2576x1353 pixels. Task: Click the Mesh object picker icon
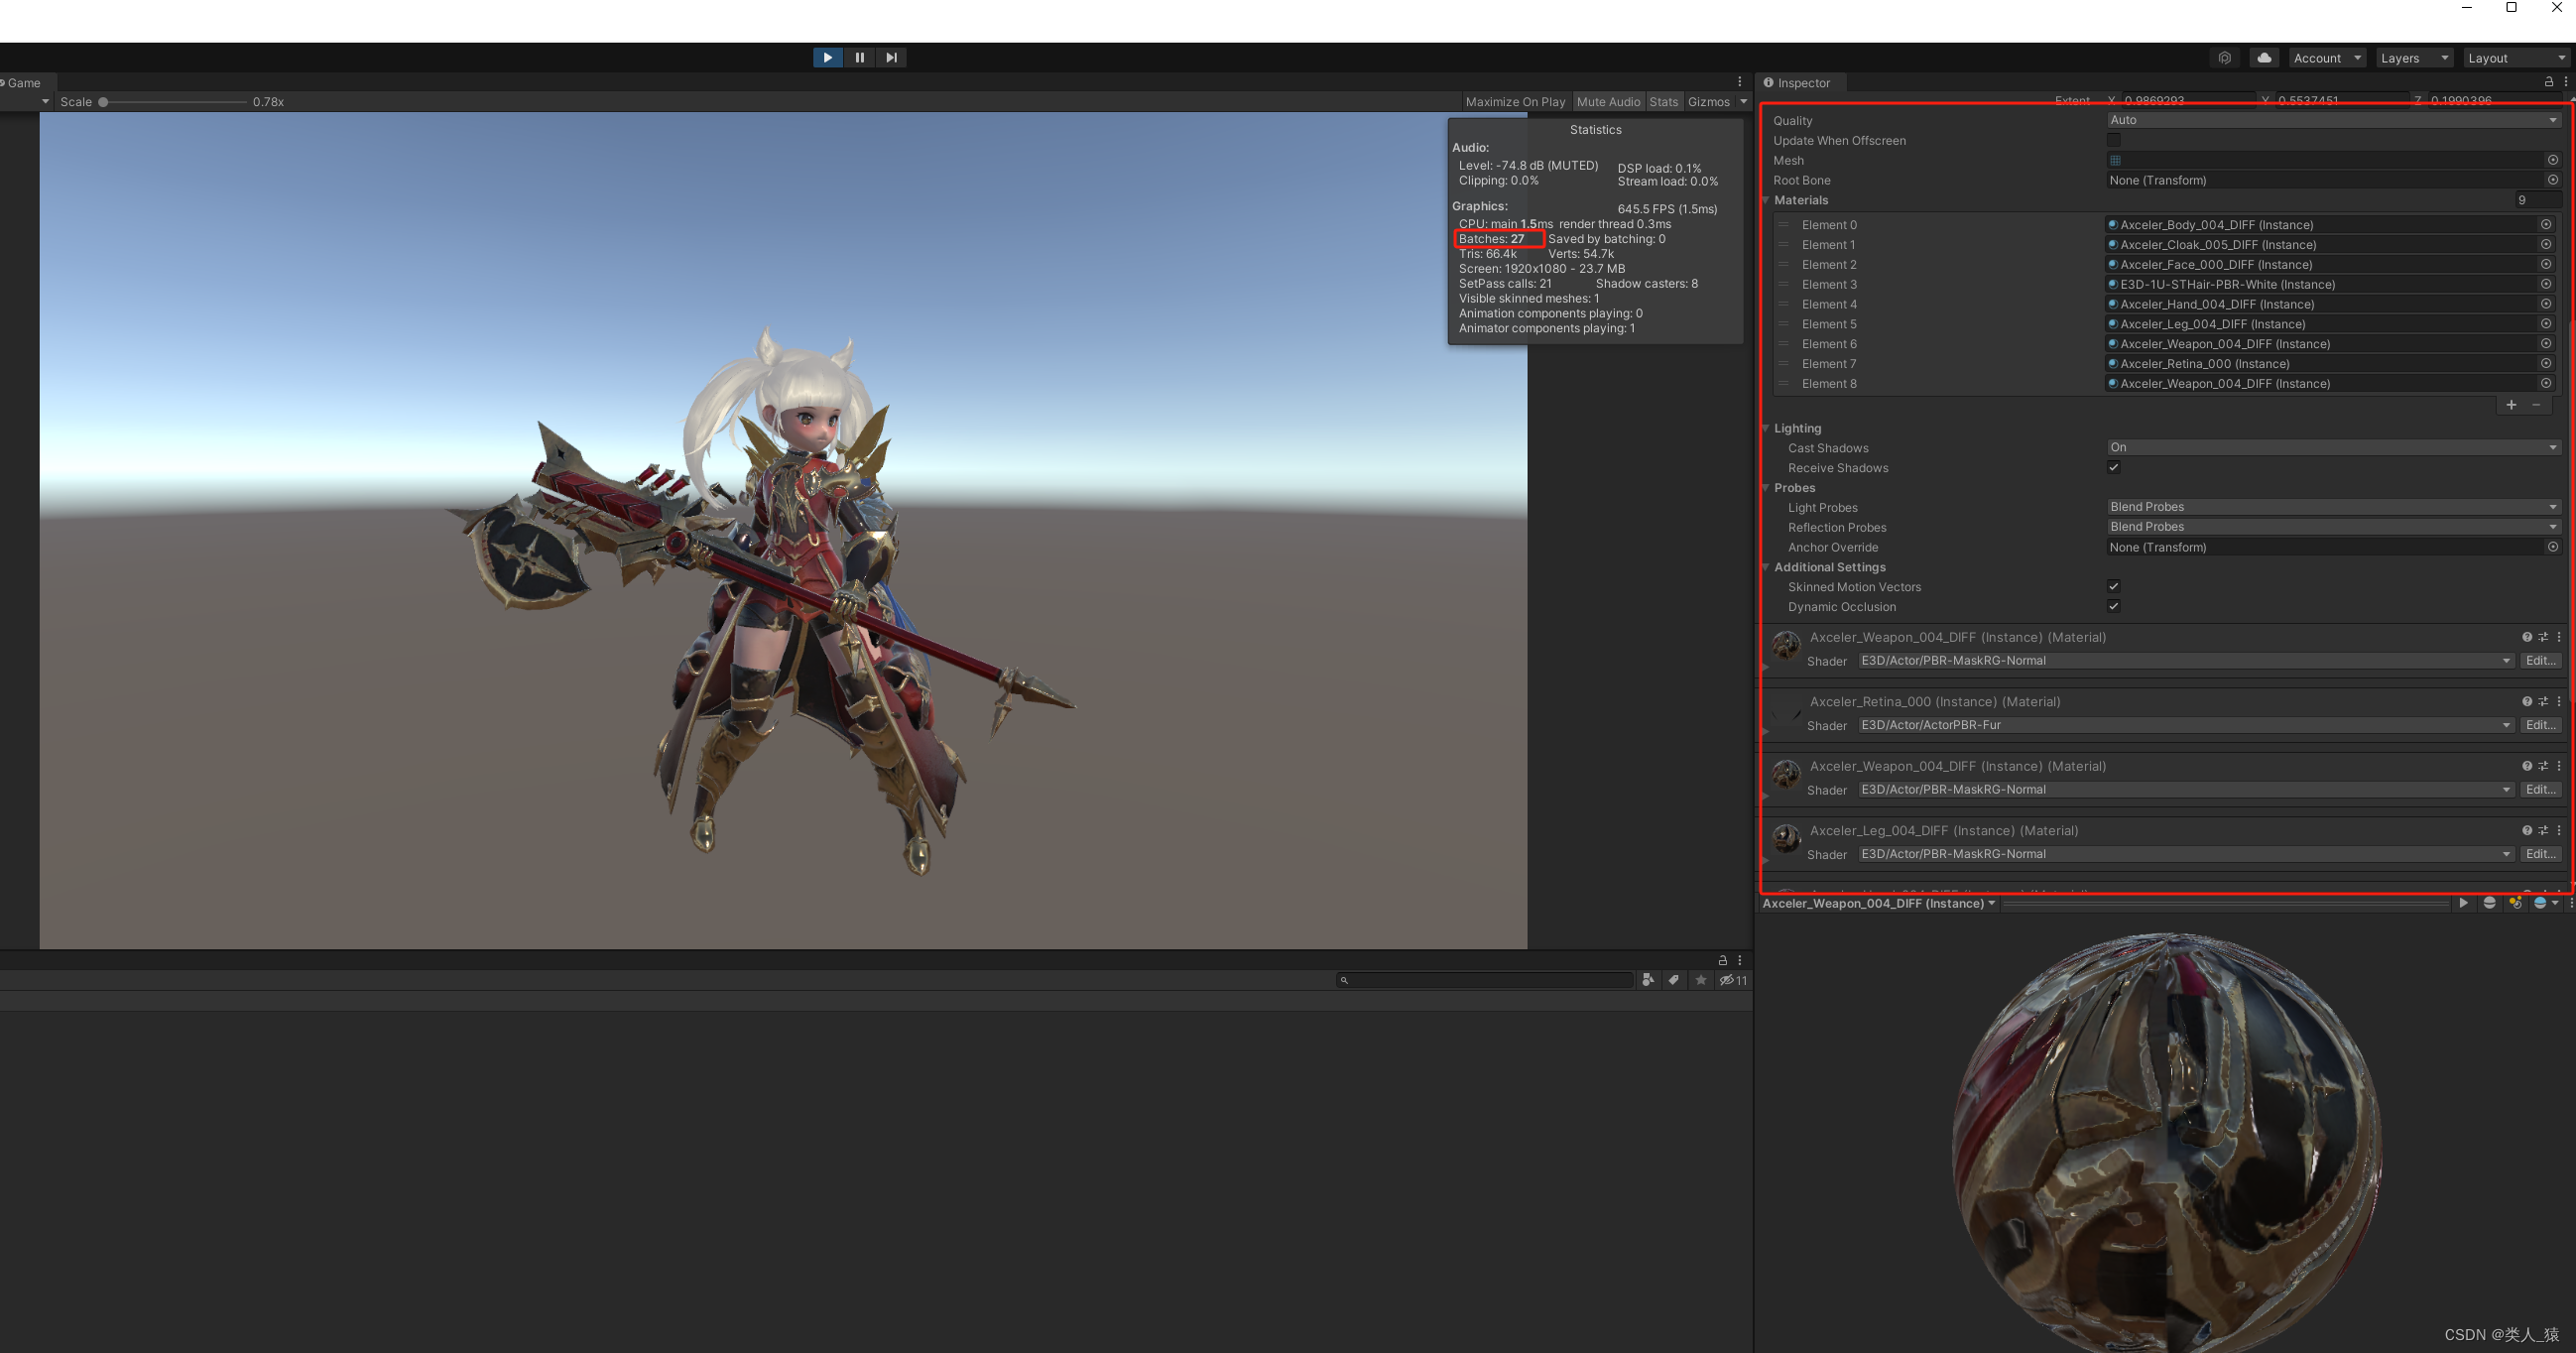2553,160
